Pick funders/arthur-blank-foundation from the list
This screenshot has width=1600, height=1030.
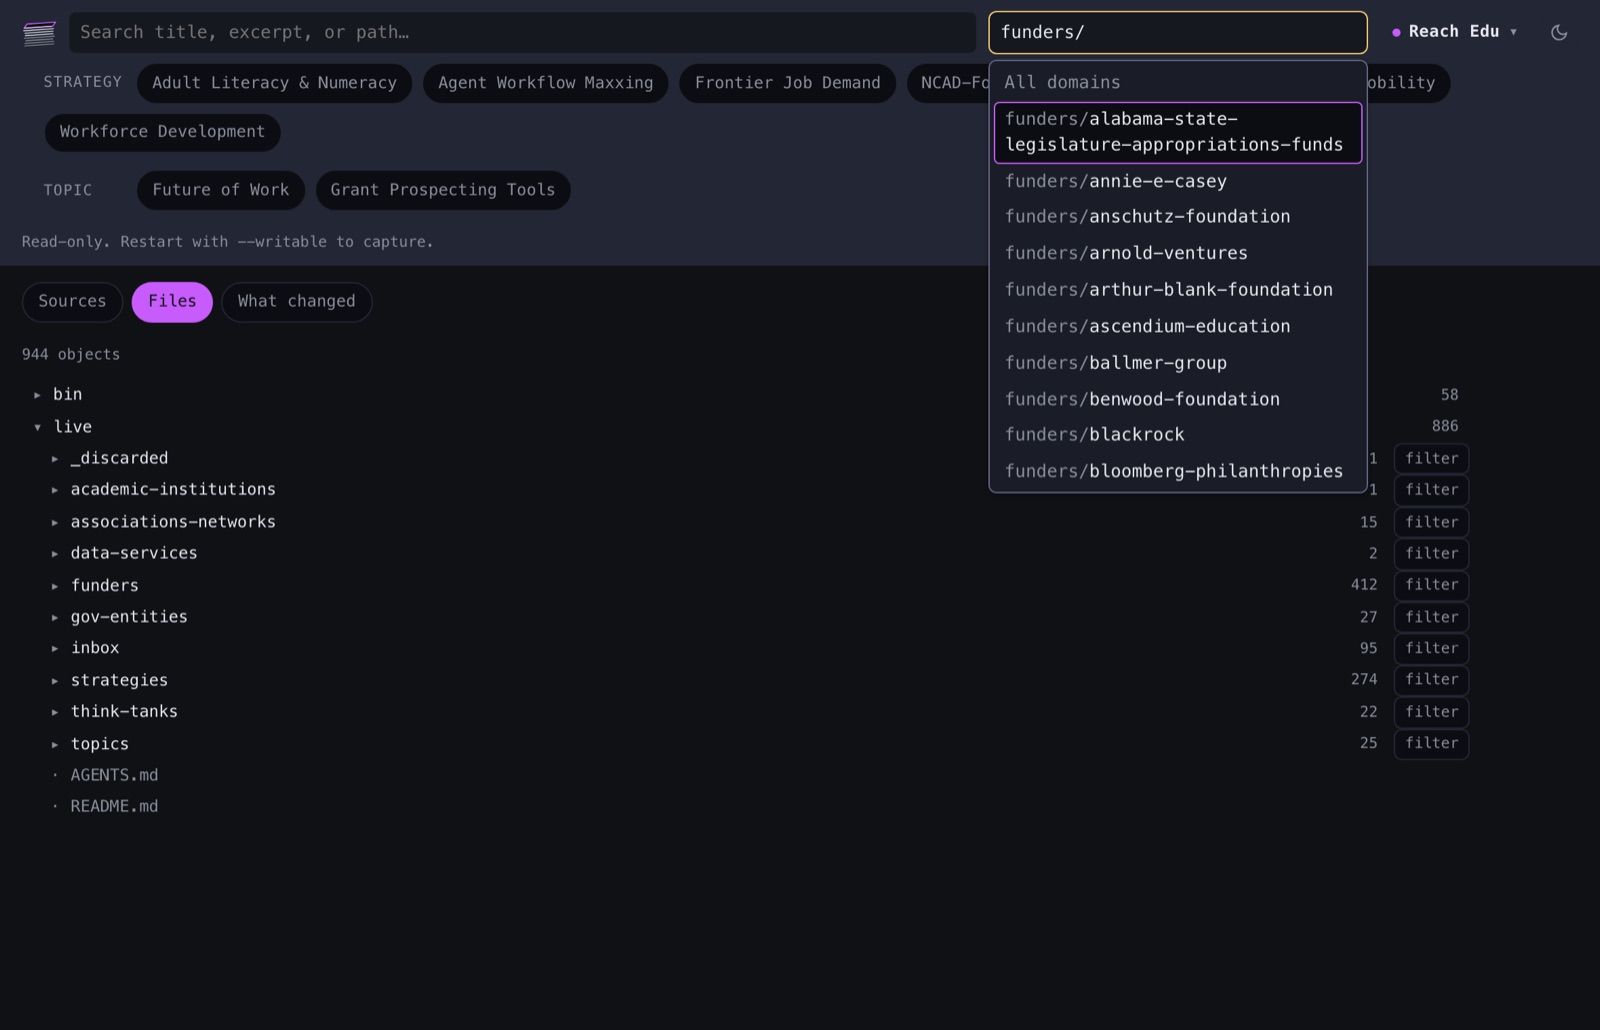[x=1177, y=290]
